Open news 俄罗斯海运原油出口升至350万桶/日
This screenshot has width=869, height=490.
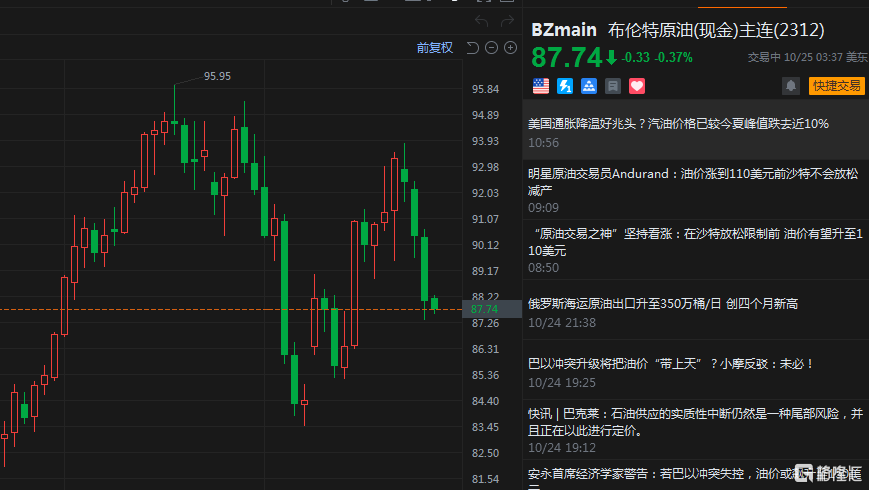[x=696, y=312]
